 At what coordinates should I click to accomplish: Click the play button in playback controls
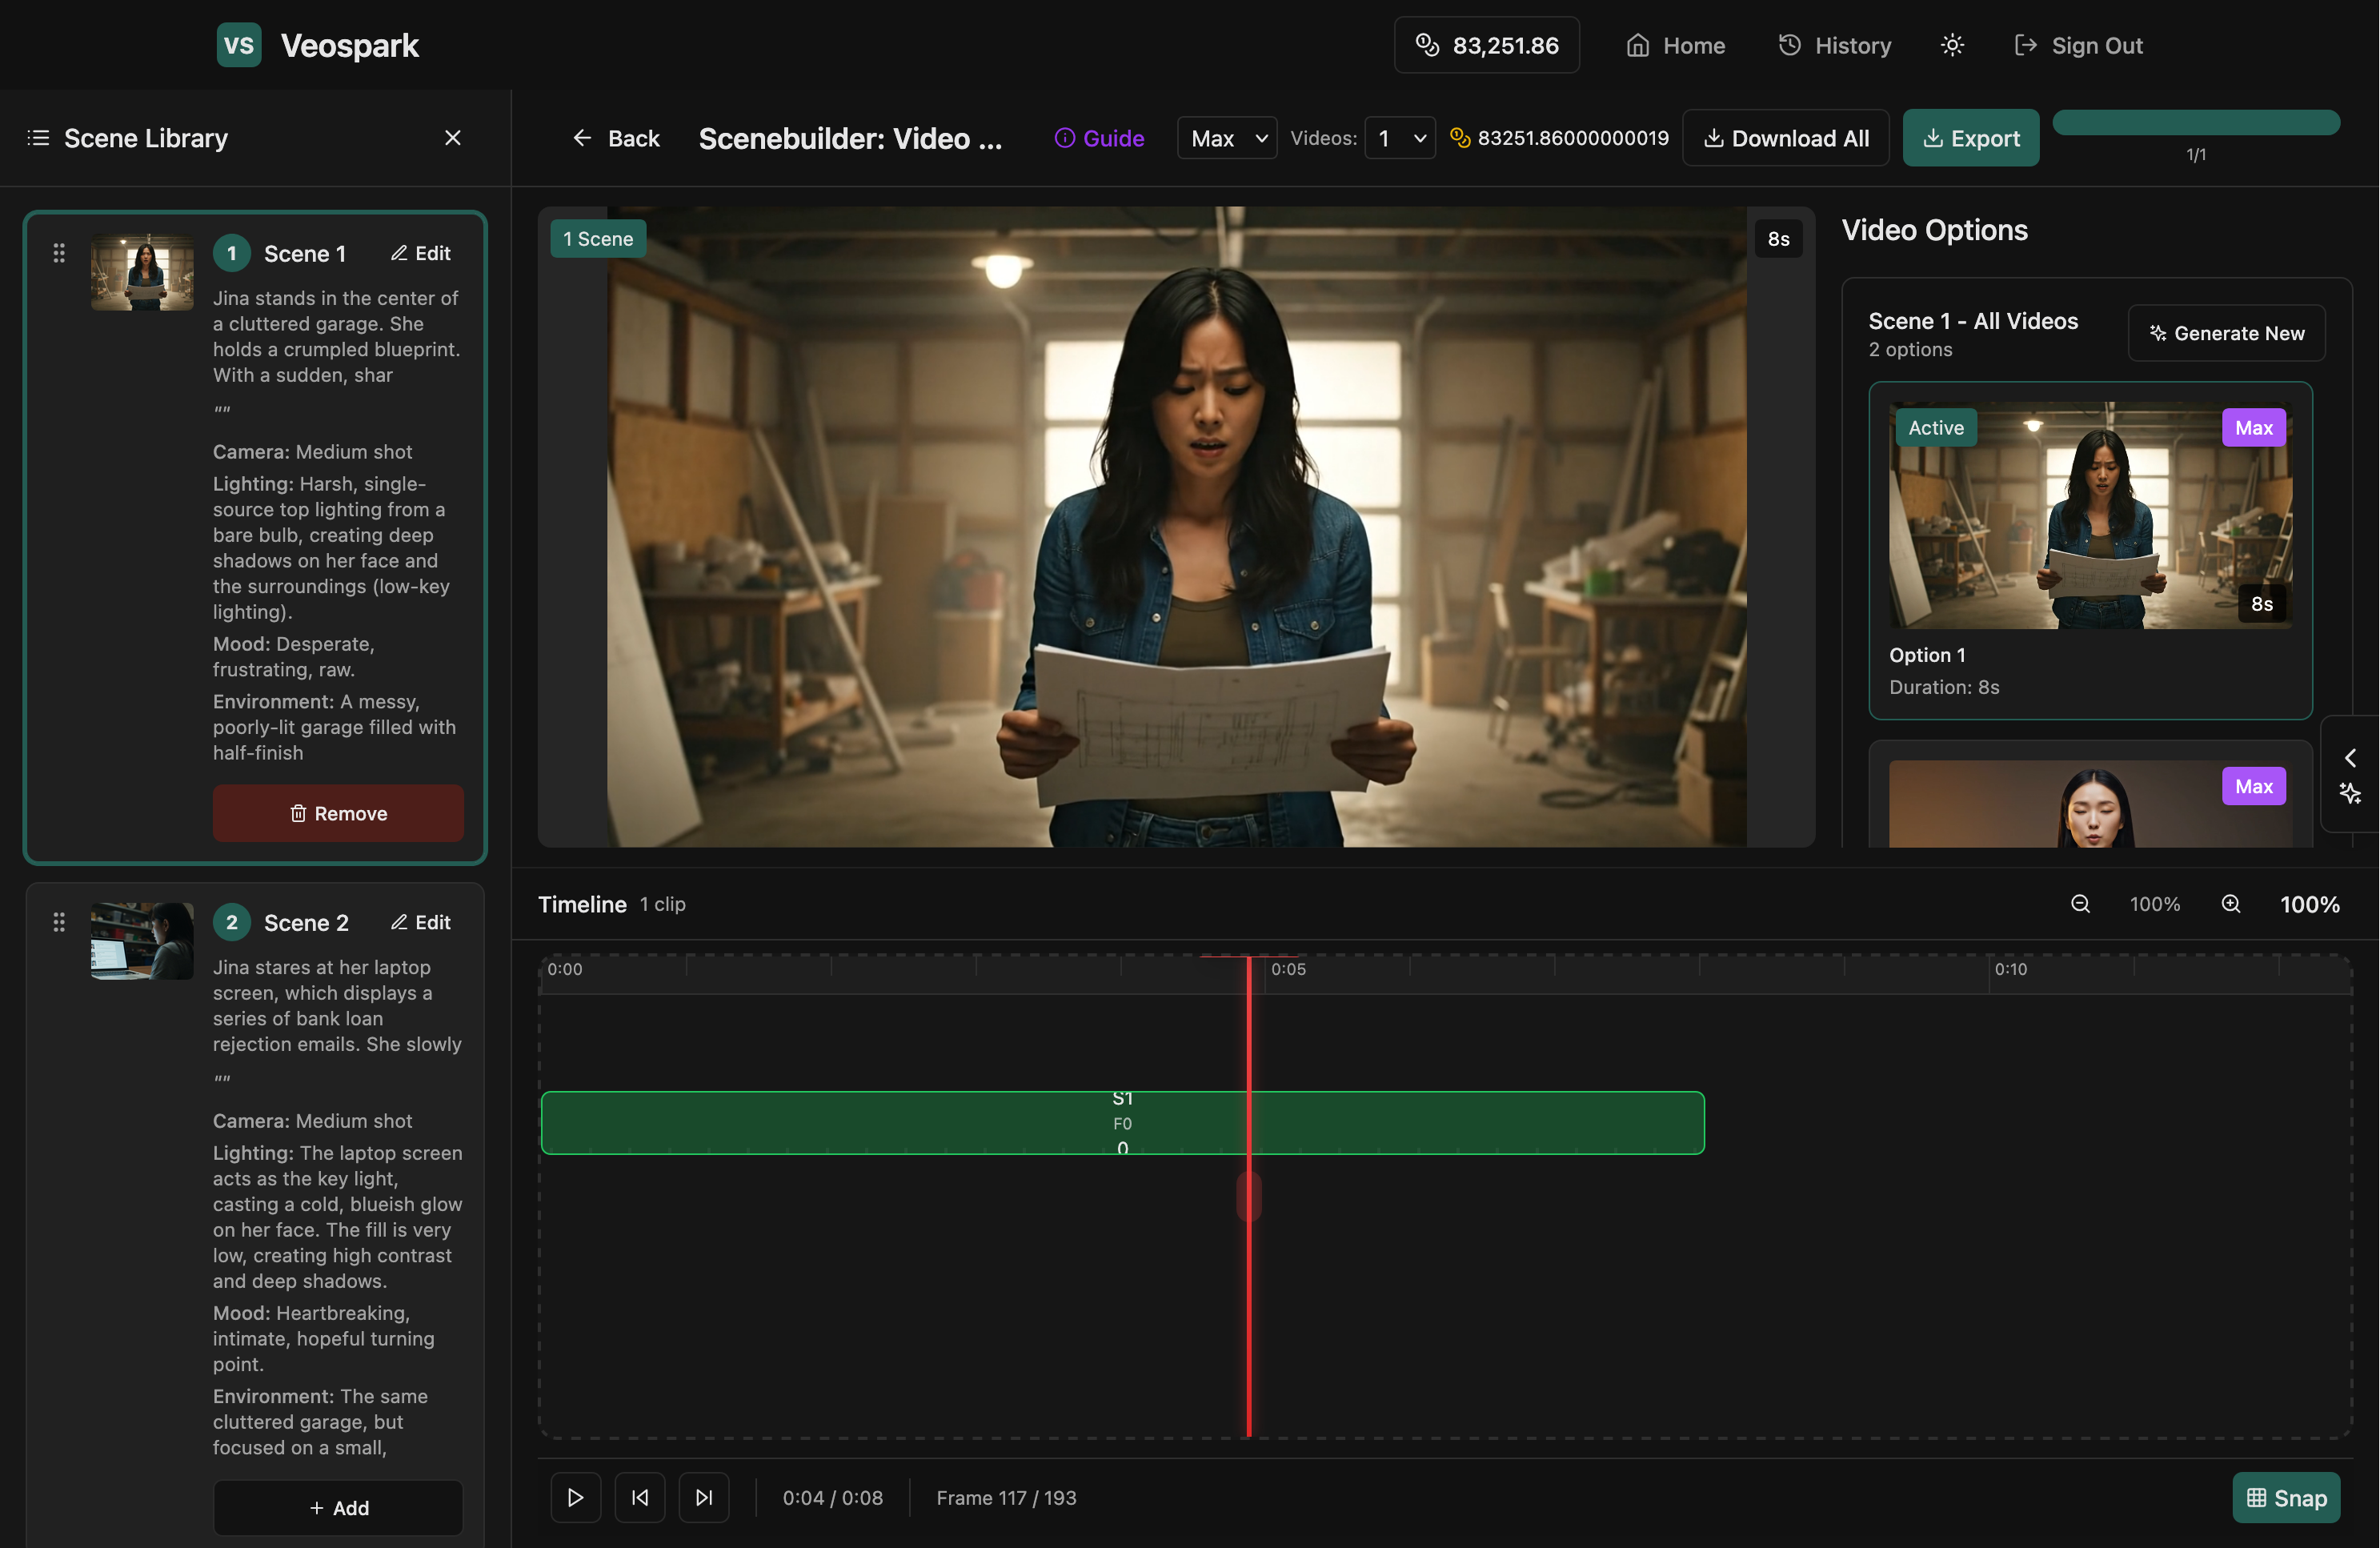[575, 1497]
